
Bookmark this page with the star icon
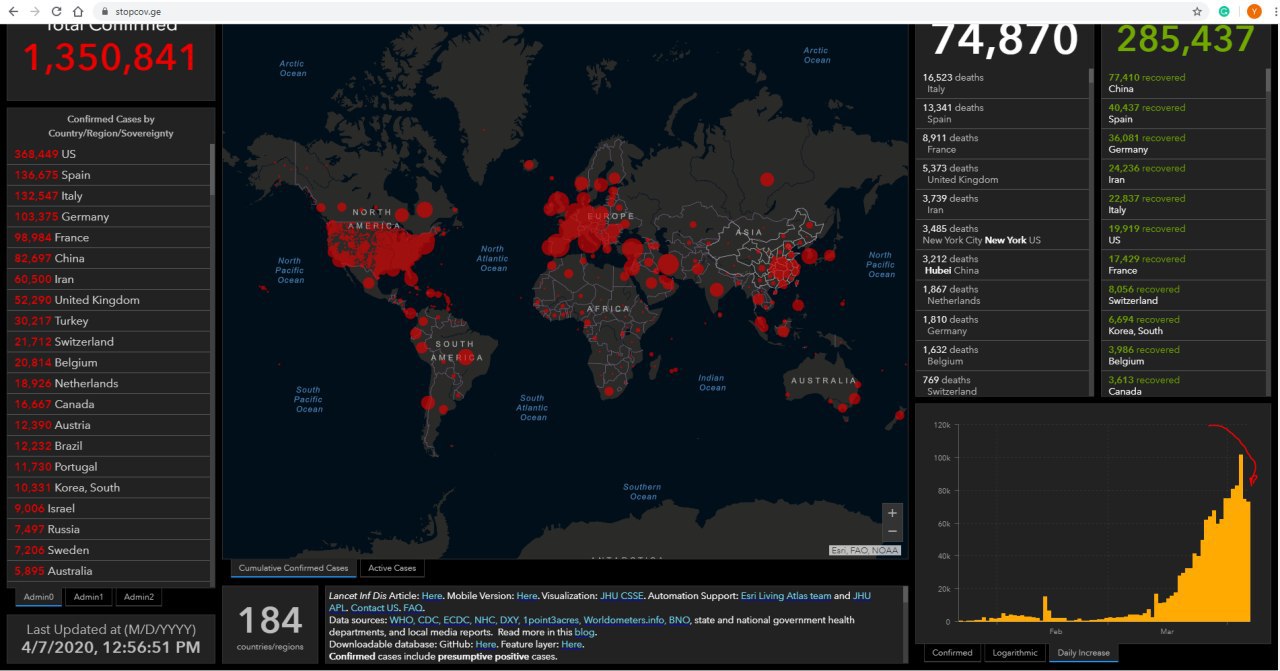click(x=1197, y=11)
